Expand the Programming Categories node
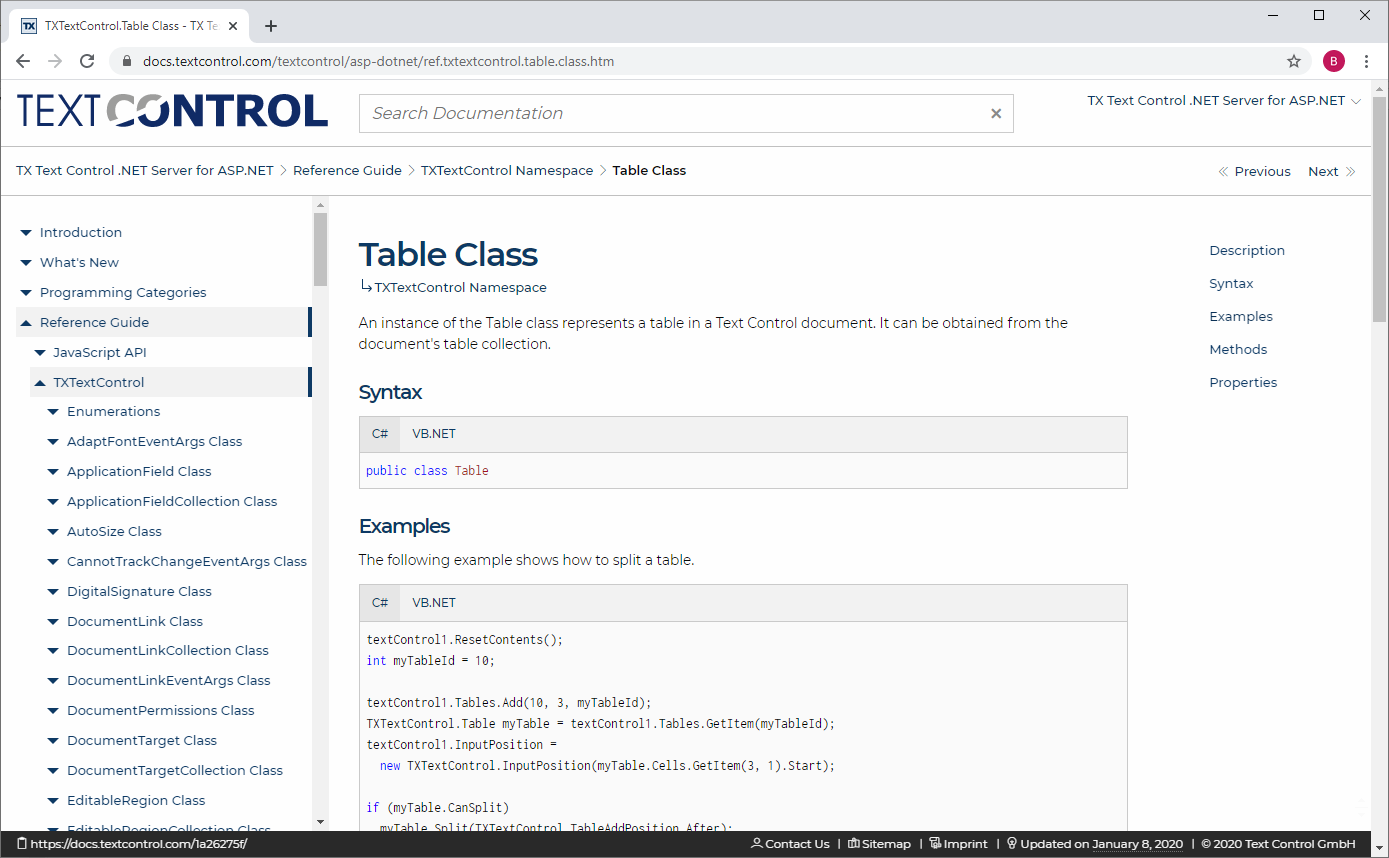The image size is (1389, 858). pos(26,293)
